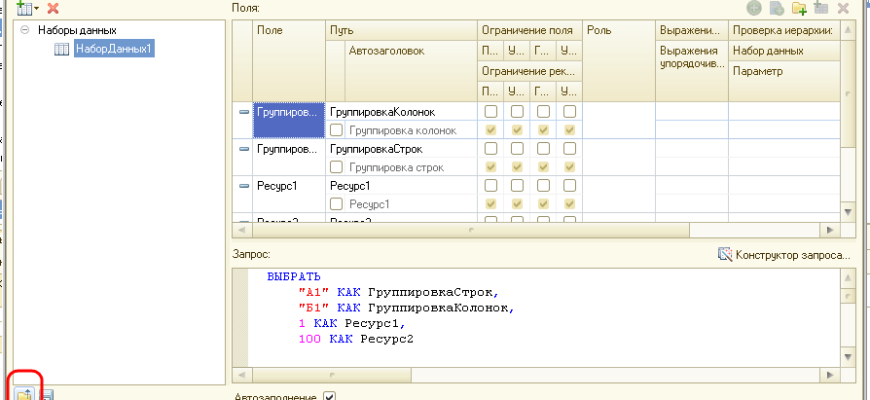The image size is (870, 400).
Task: Open Конструктор запроса query builder
Action: tap(784, 255)
